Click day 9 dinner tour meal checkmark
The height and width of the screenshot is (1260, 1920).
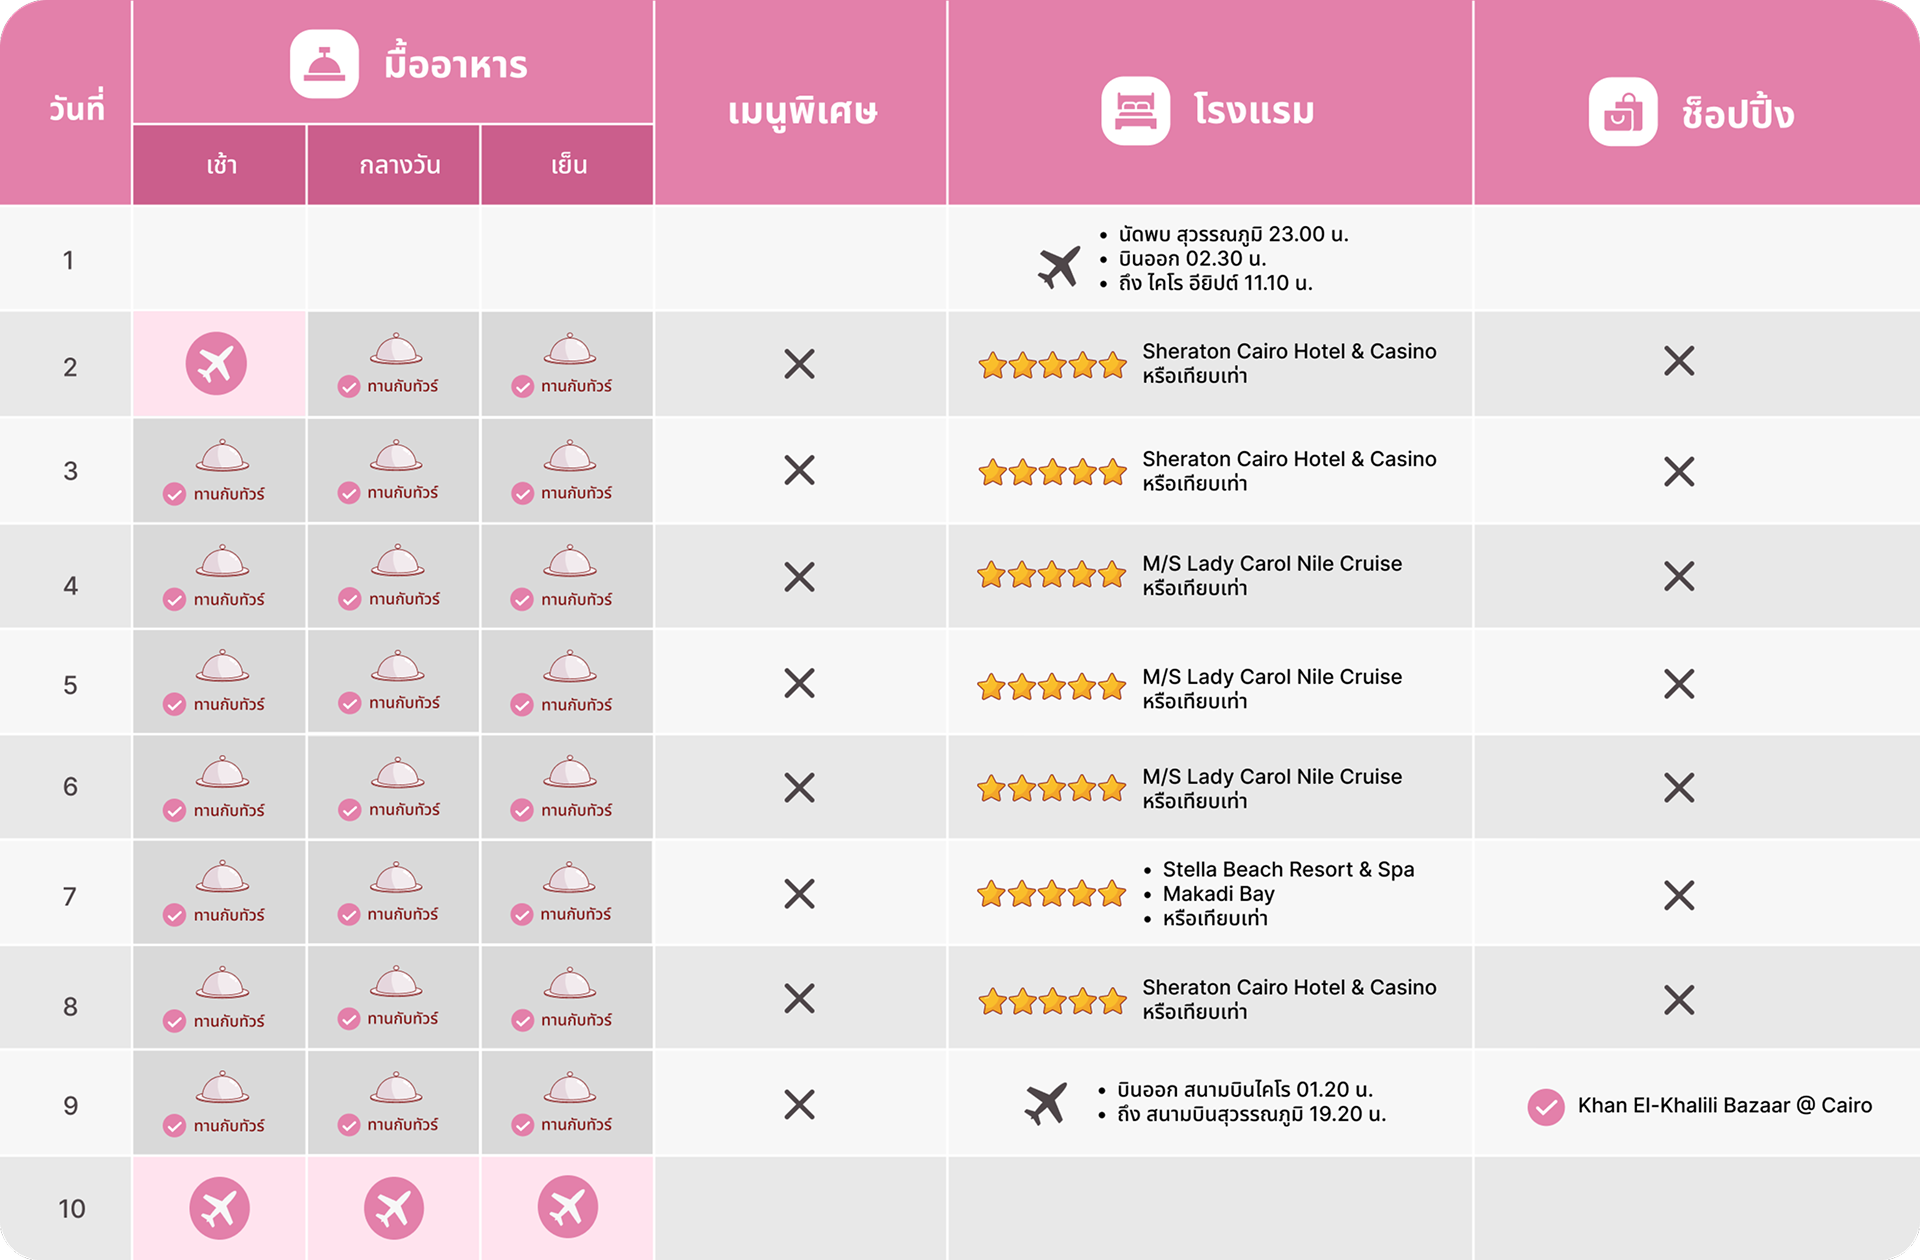(522, 1125)
